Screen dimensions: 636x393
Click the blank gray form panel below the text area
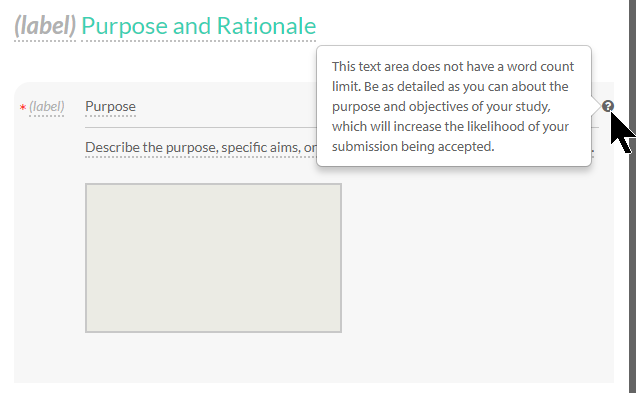point(314,358)
